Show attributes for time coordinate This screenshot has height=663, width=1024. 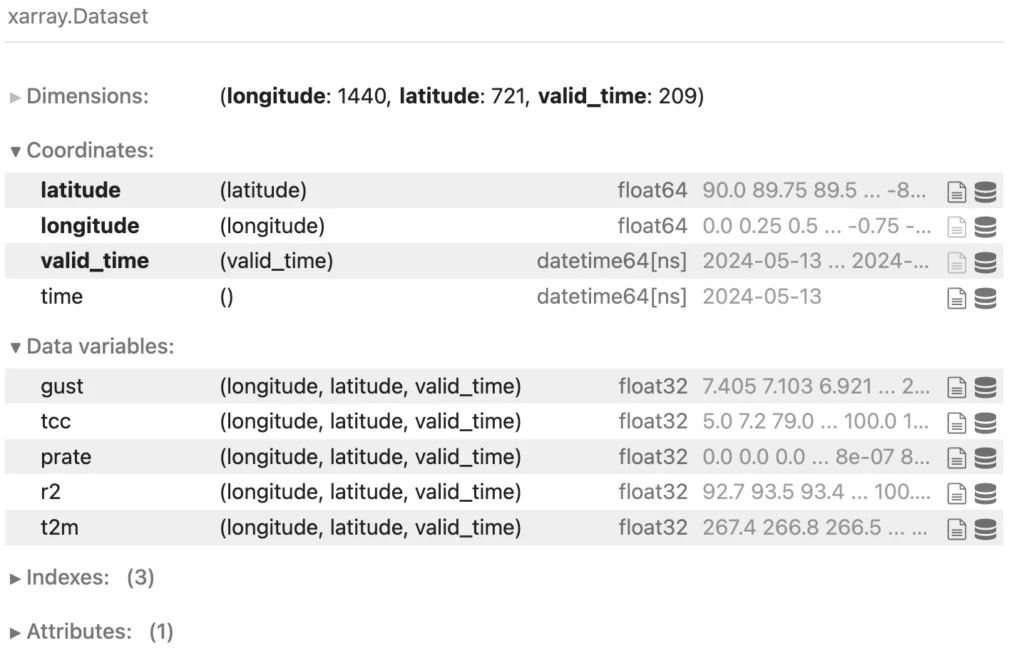[x=956, y=297]
